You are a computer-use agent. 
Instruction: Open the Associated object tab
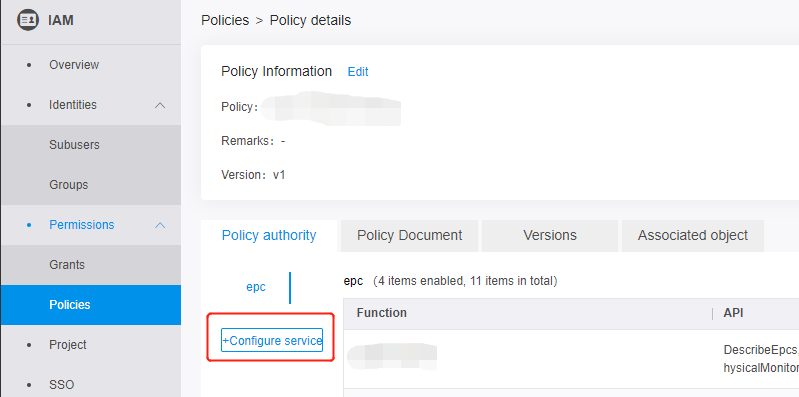[x=693, y=235]
